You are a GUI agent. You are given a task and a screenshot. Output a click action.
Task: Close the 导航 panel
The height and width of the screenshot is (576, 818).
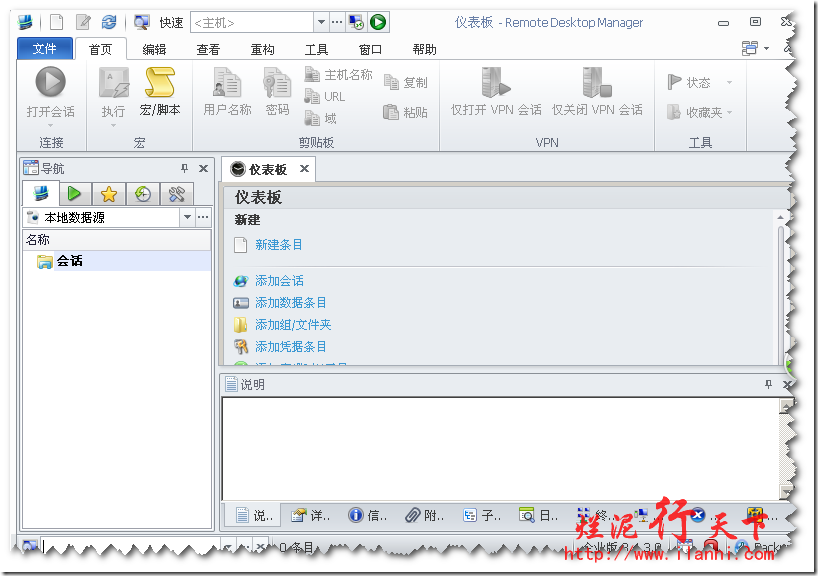tap(203, 168)
